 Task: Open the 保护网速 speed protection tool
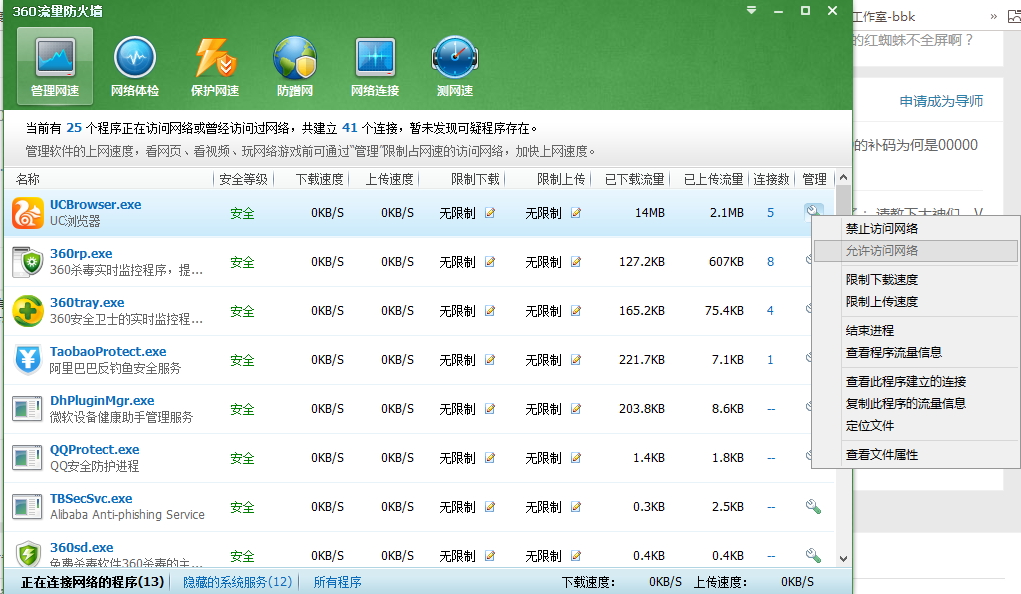coord(215,66)
